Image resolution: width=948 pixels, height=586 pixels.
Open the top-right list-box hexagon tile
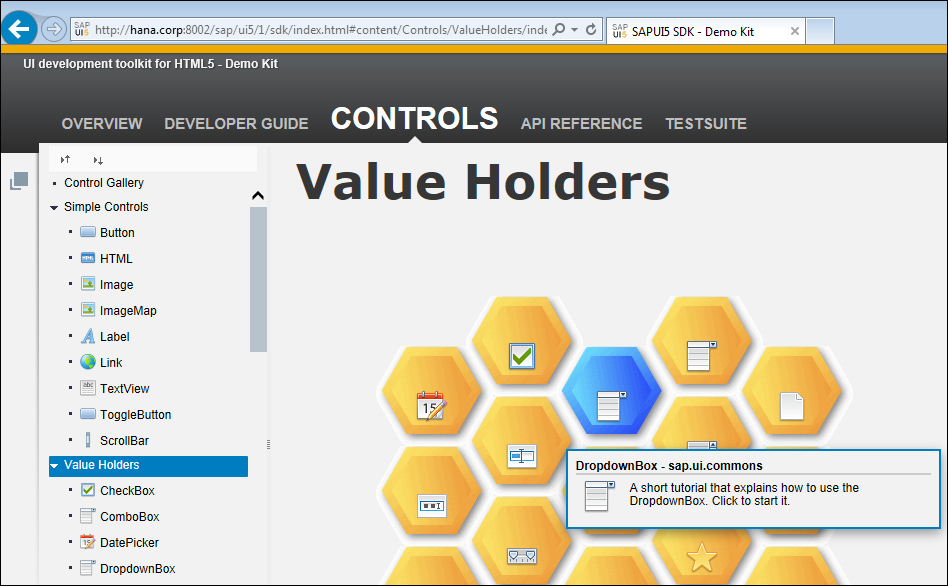701,340
